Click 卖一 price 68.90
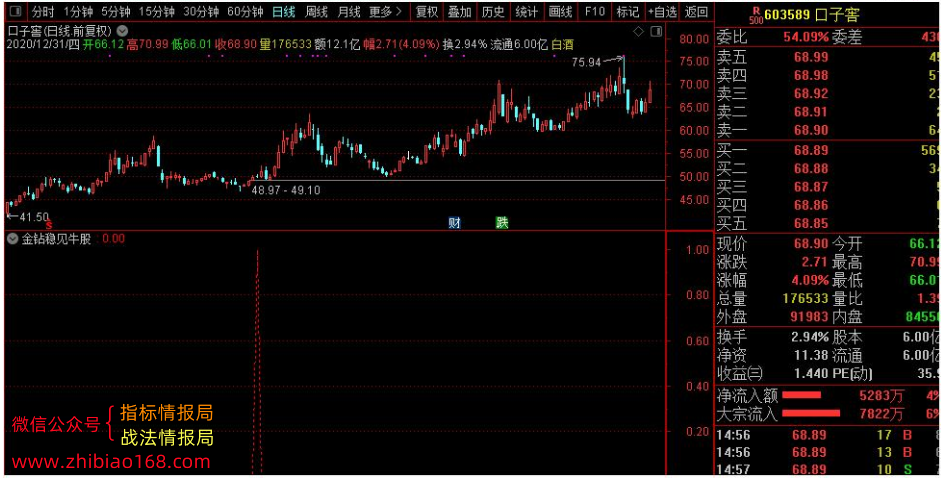941x478 pixels. tap(811, 130)
